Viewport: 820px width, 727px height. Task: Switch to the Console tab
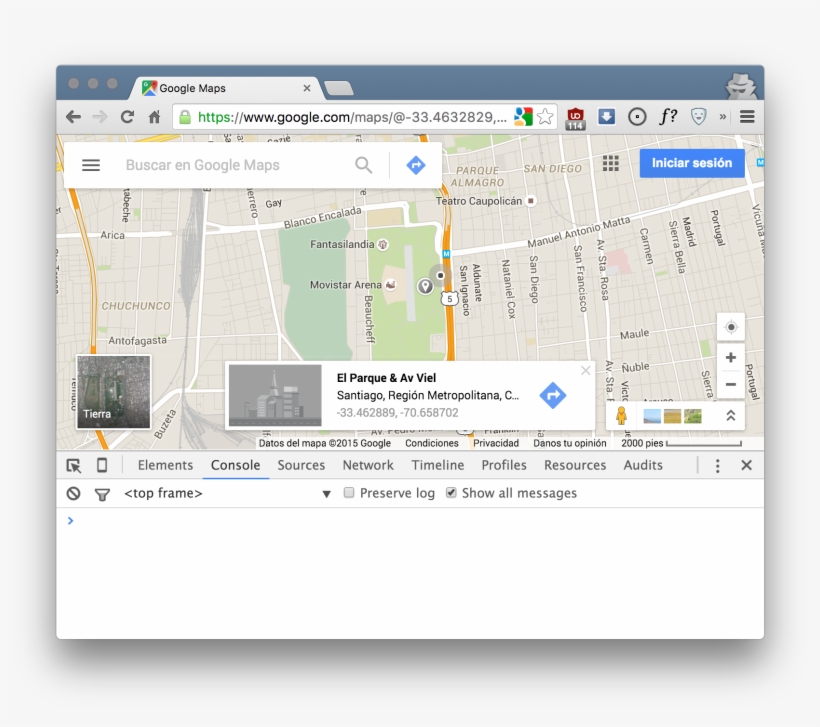pyautogui.click(x=235, y=465)
